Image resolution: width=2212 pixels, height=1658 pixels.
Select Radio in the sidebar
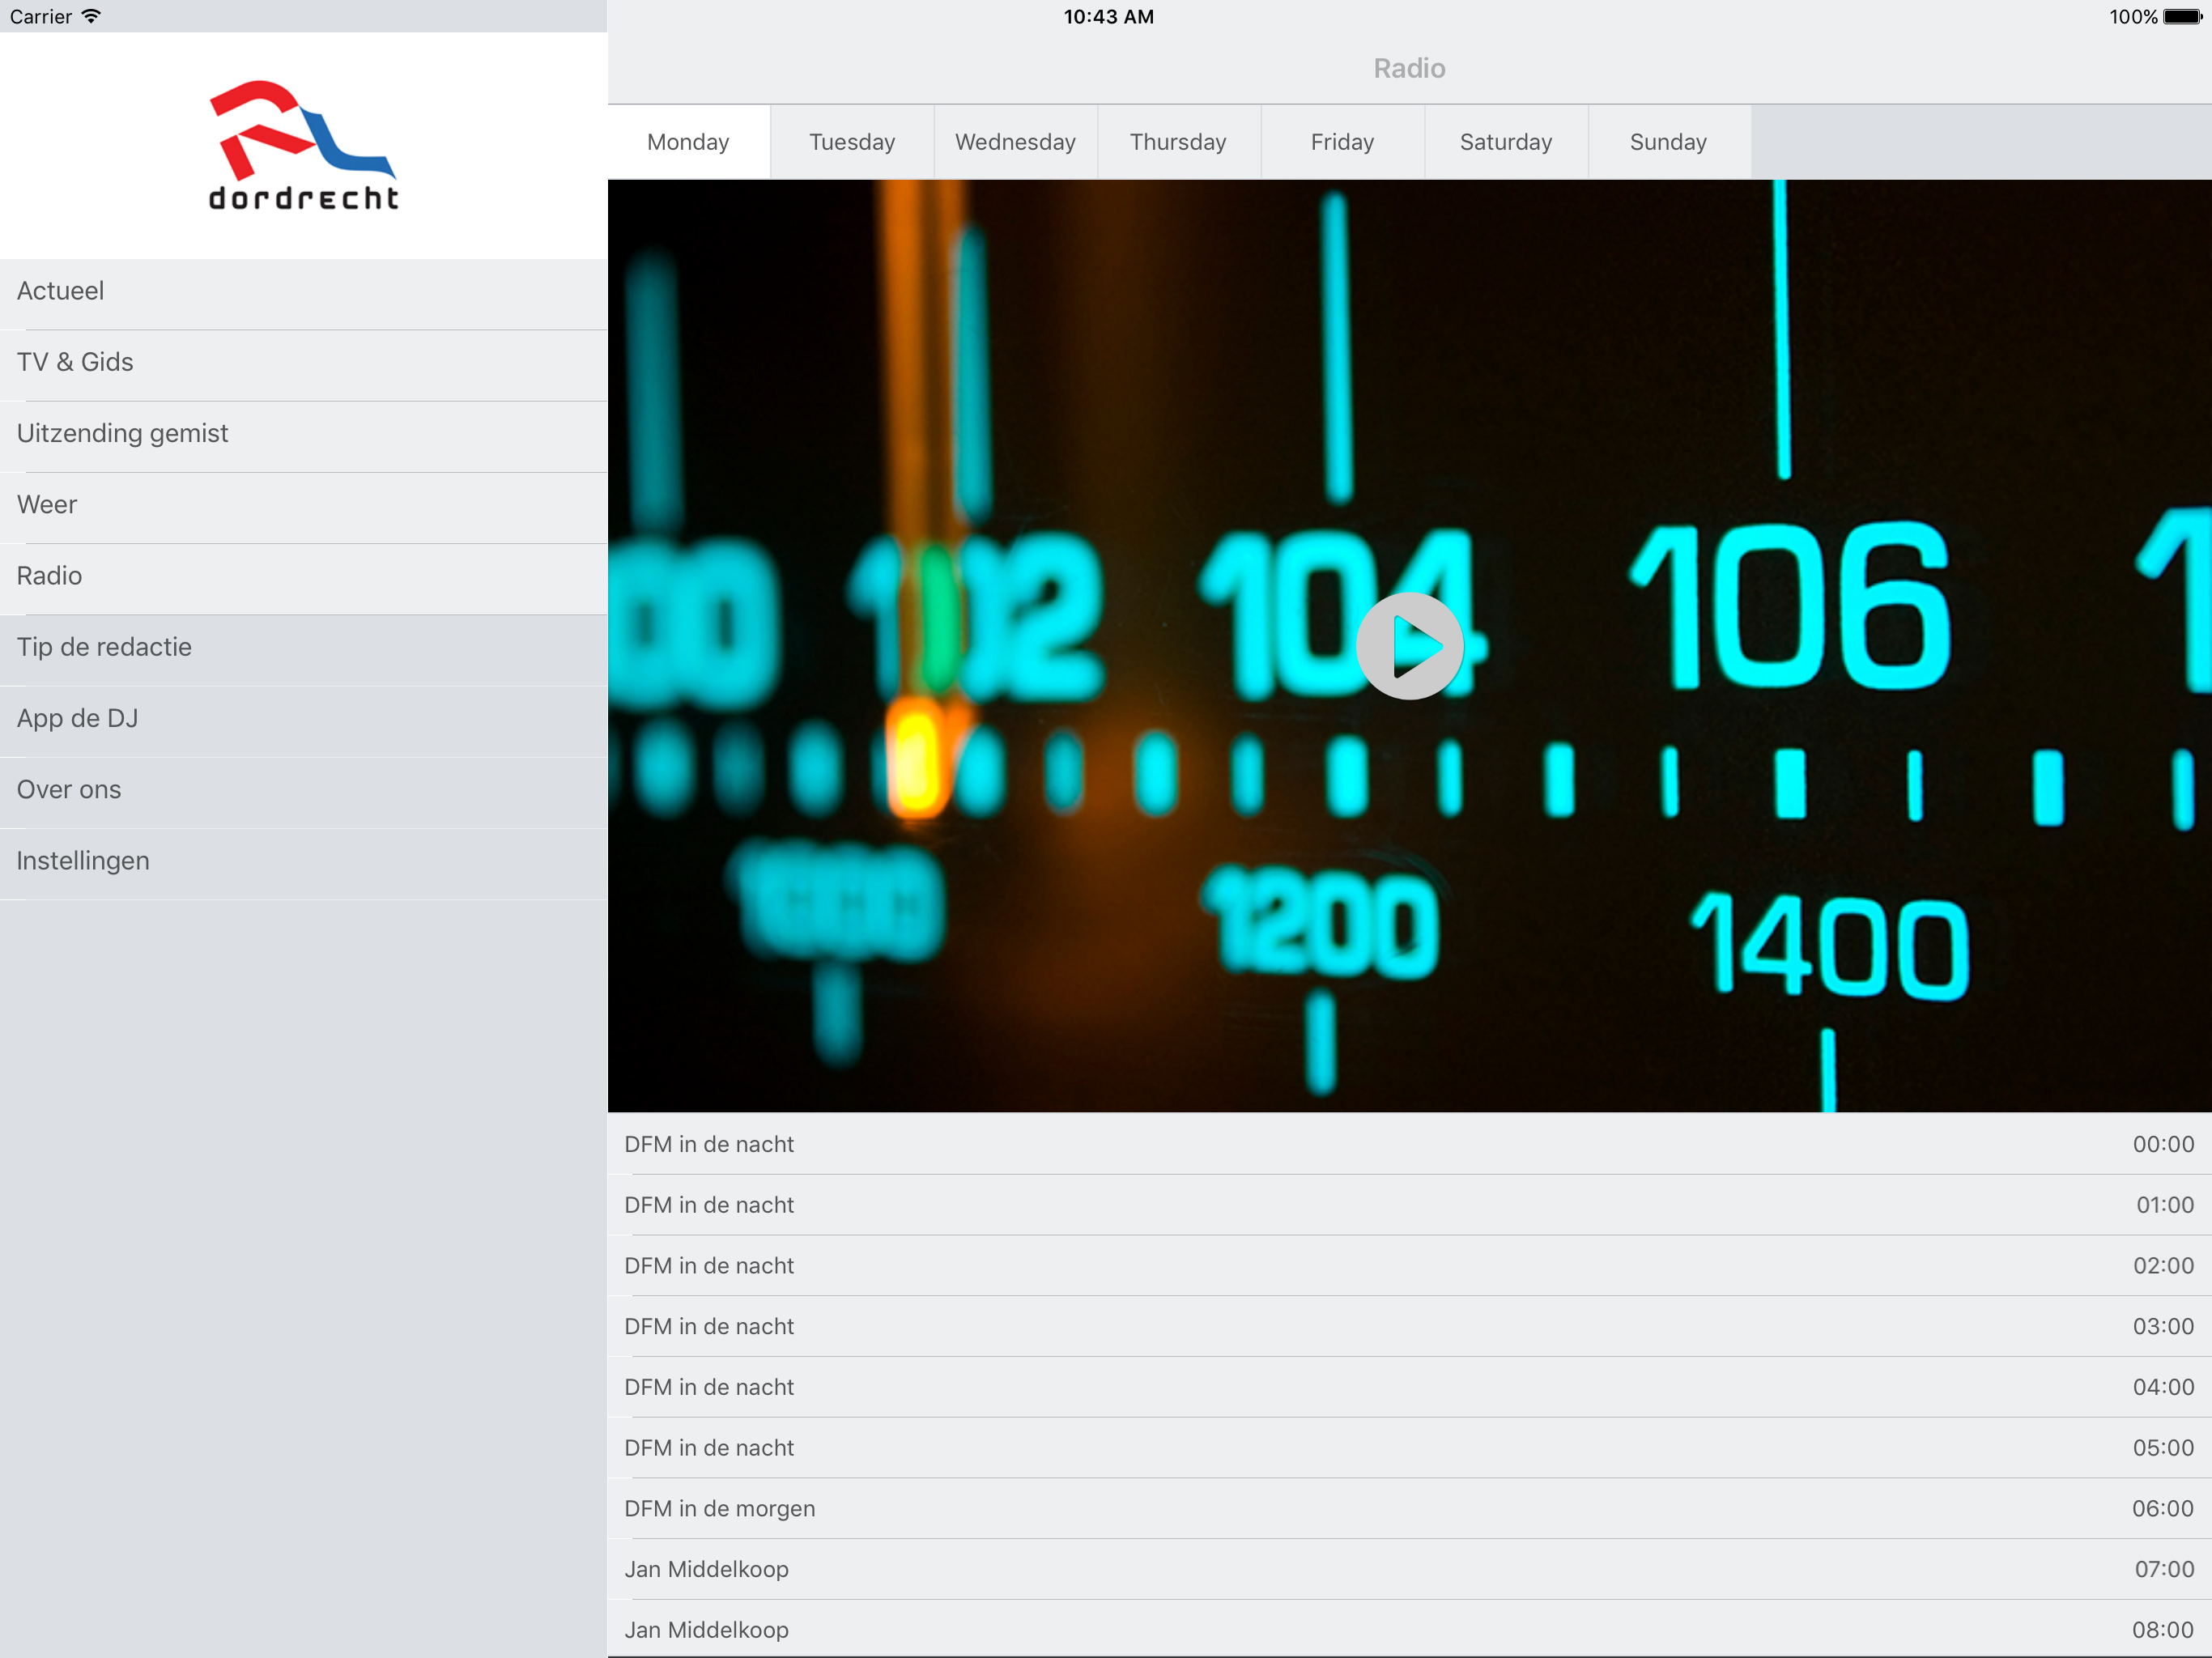(x=304, y=578)
